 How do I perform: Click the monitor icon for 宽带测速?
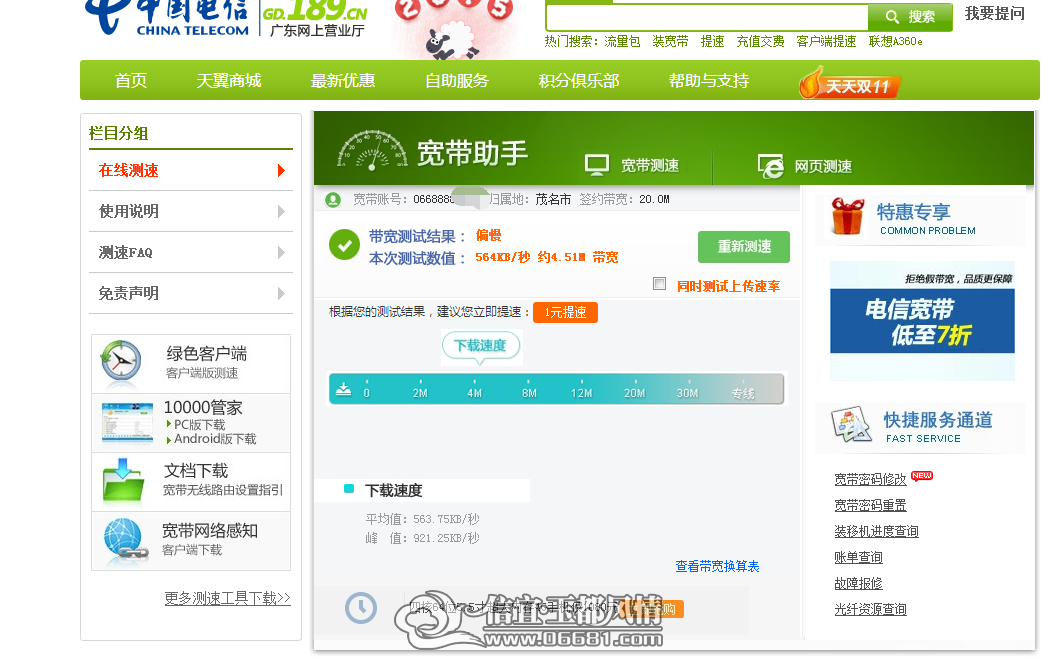pos(596,165)
